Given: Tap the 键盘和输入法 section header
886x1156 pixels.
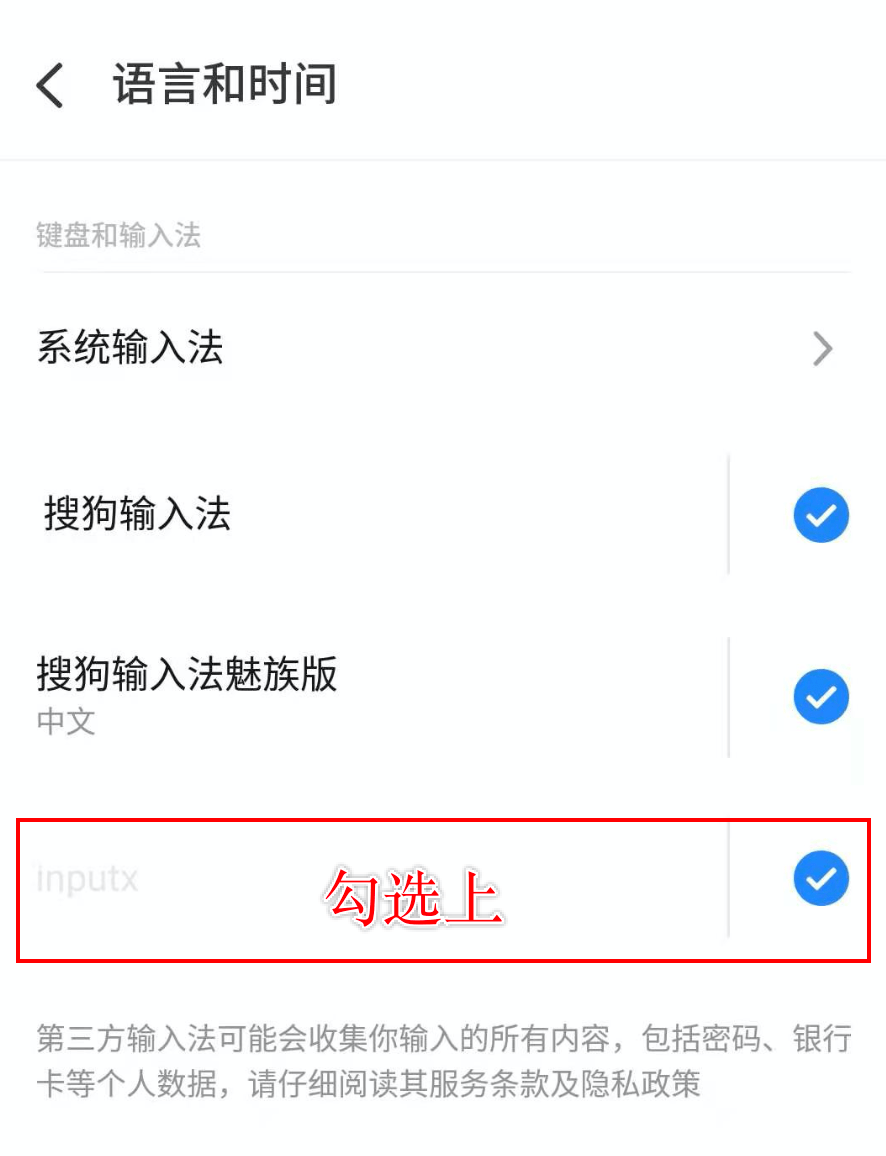Looking at the screenshot, I should pos(119,235).
